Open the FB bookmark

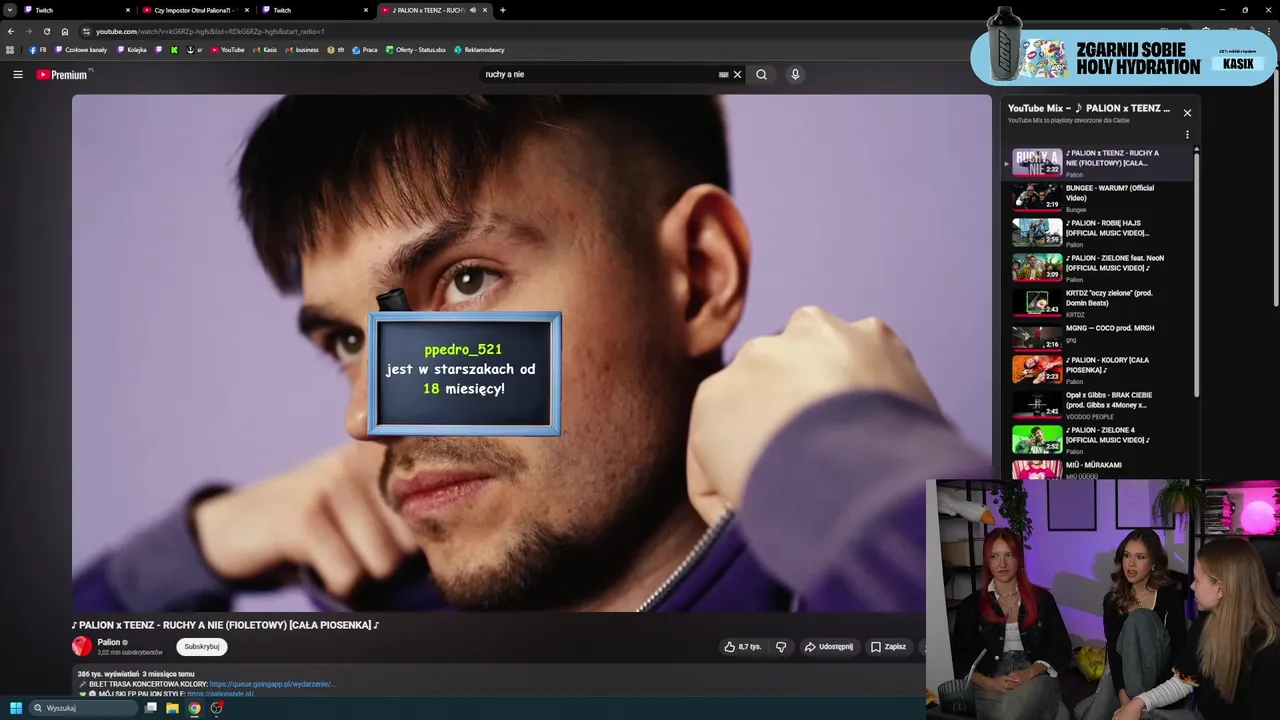pyautogui.click(x=37, y=50)
